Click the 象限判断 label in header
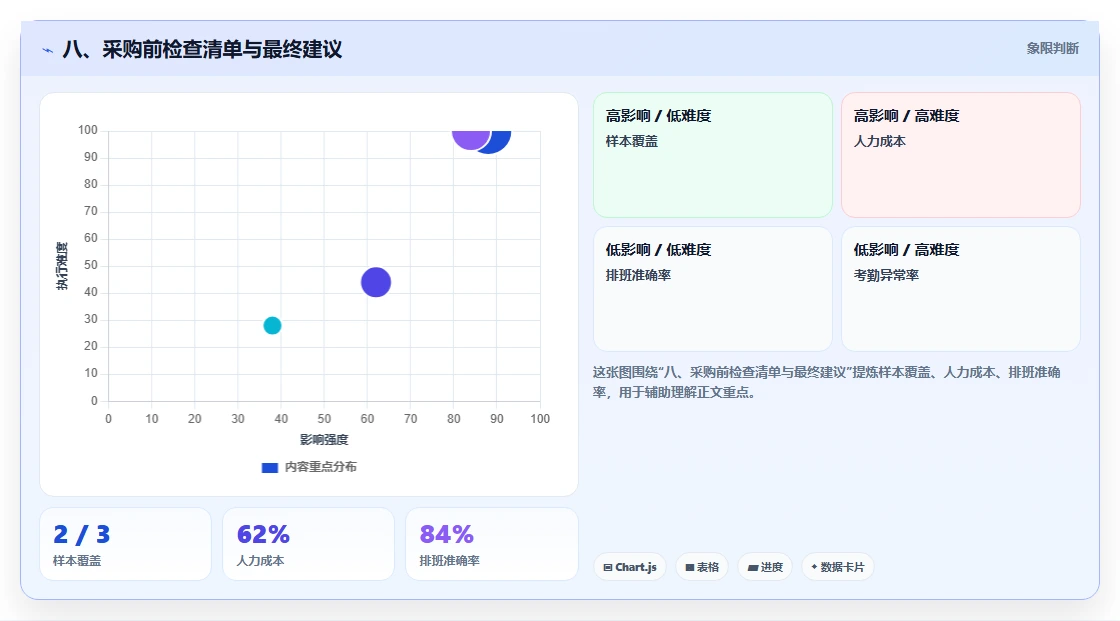The height and width of the screenshot is (621, 1120). click(x=1052, y=49)
